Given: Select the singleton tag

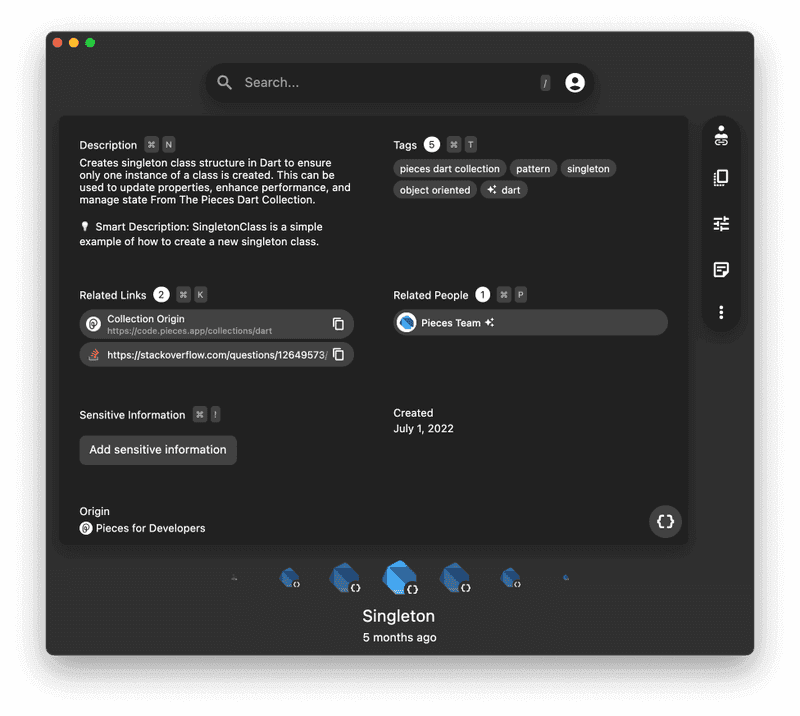Looking at the screenshot, I should tap(588, 168).
